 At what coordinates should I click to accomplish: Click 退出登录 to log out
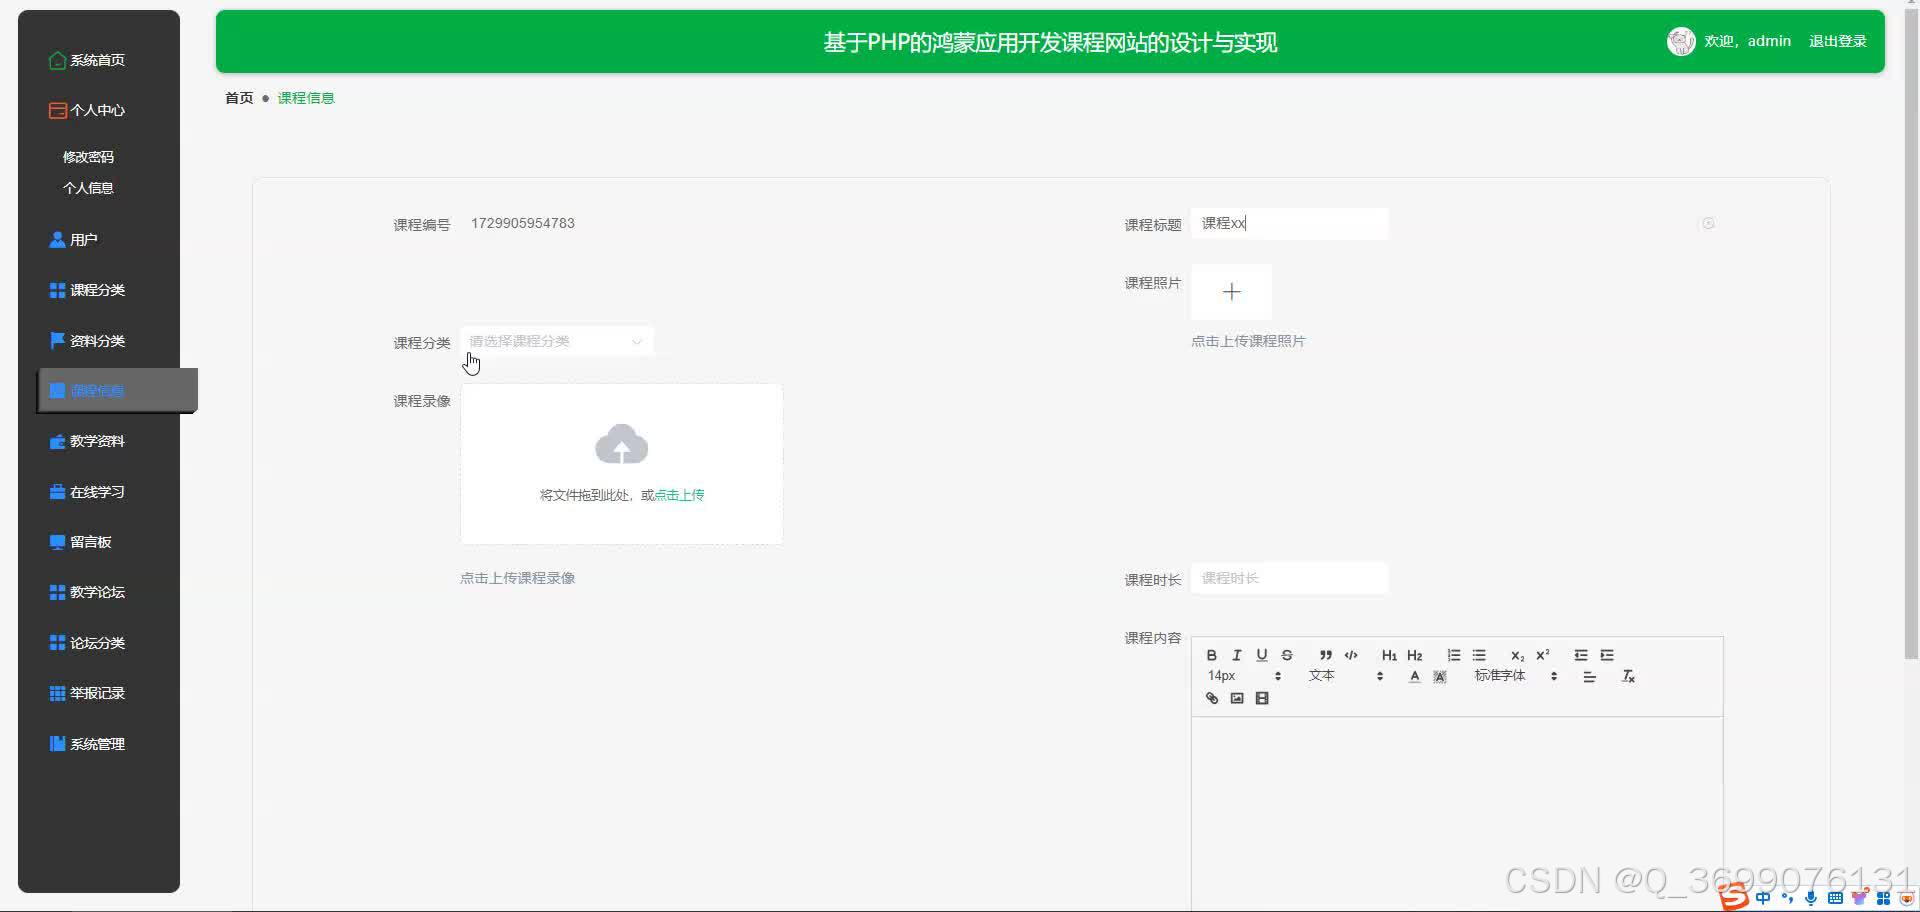click(1837, 41)
